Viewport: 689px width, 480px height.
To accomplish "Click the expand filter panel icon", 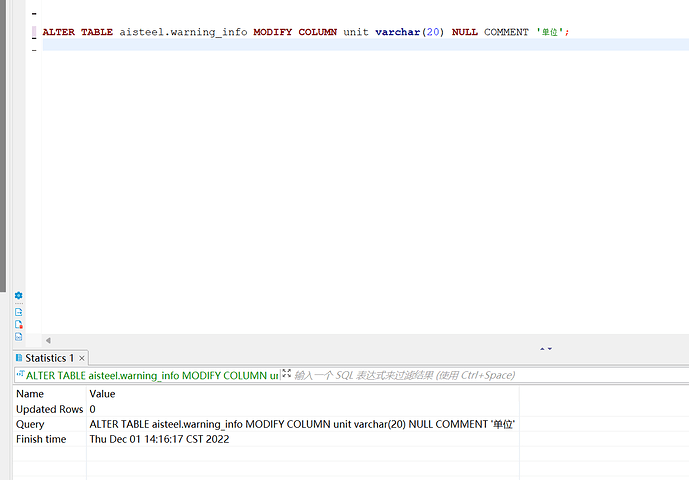I will click(286, 374).
